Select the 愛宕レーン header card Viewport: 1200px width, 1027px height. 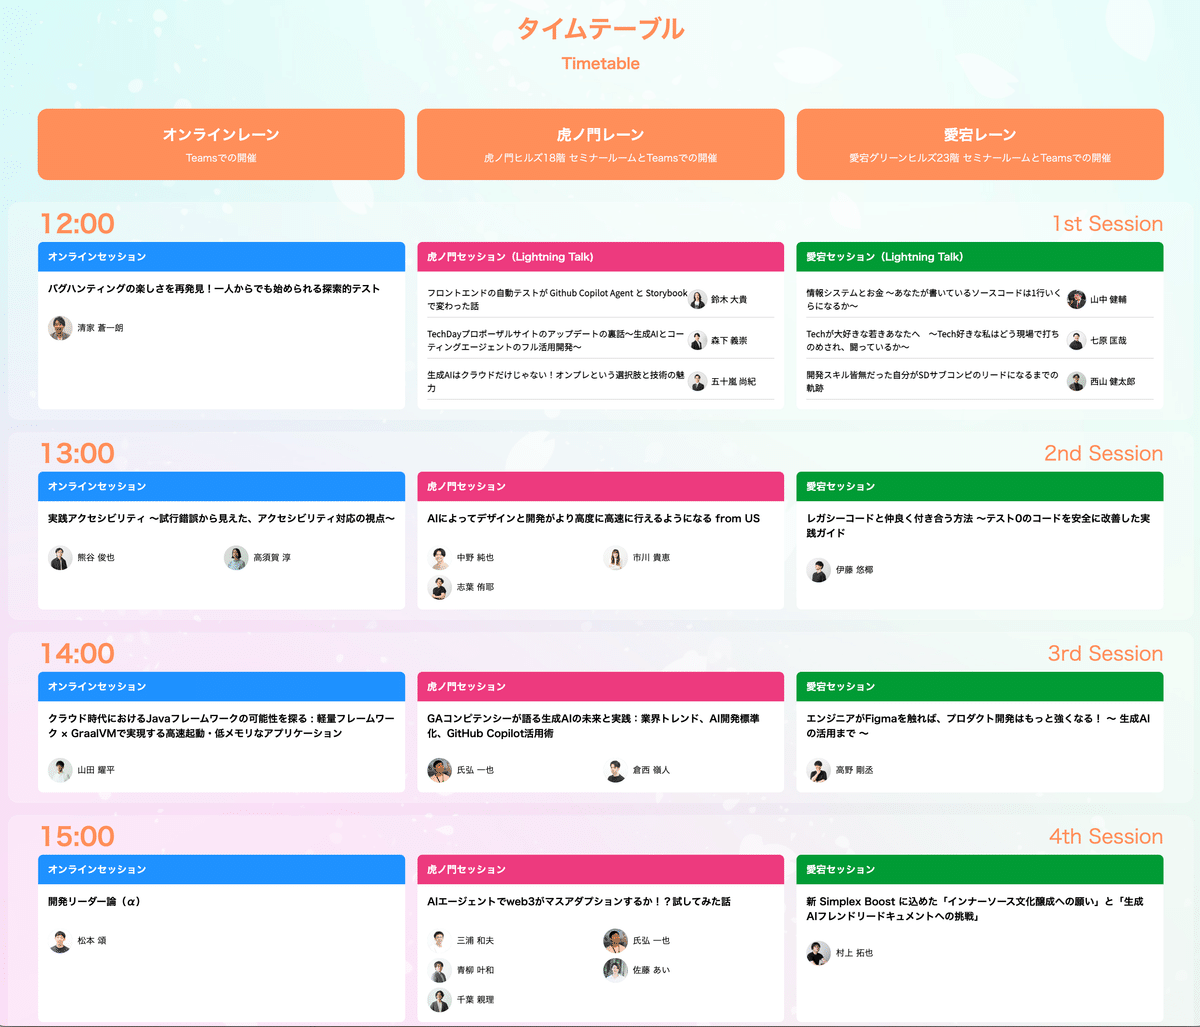[x=979, y=144]
